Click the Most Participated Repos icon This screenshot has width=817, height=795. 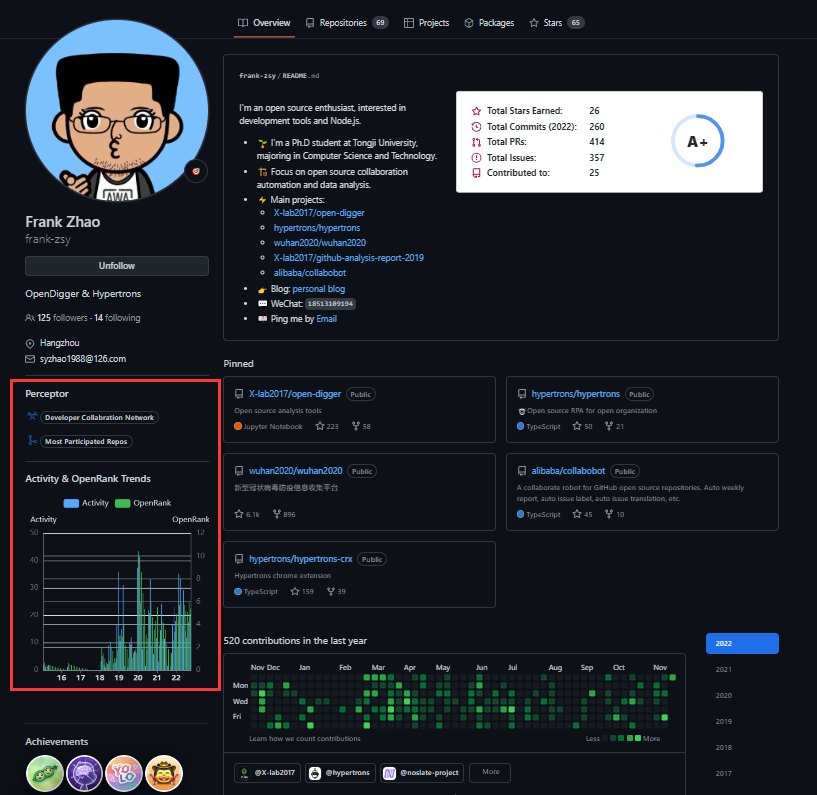32,441
